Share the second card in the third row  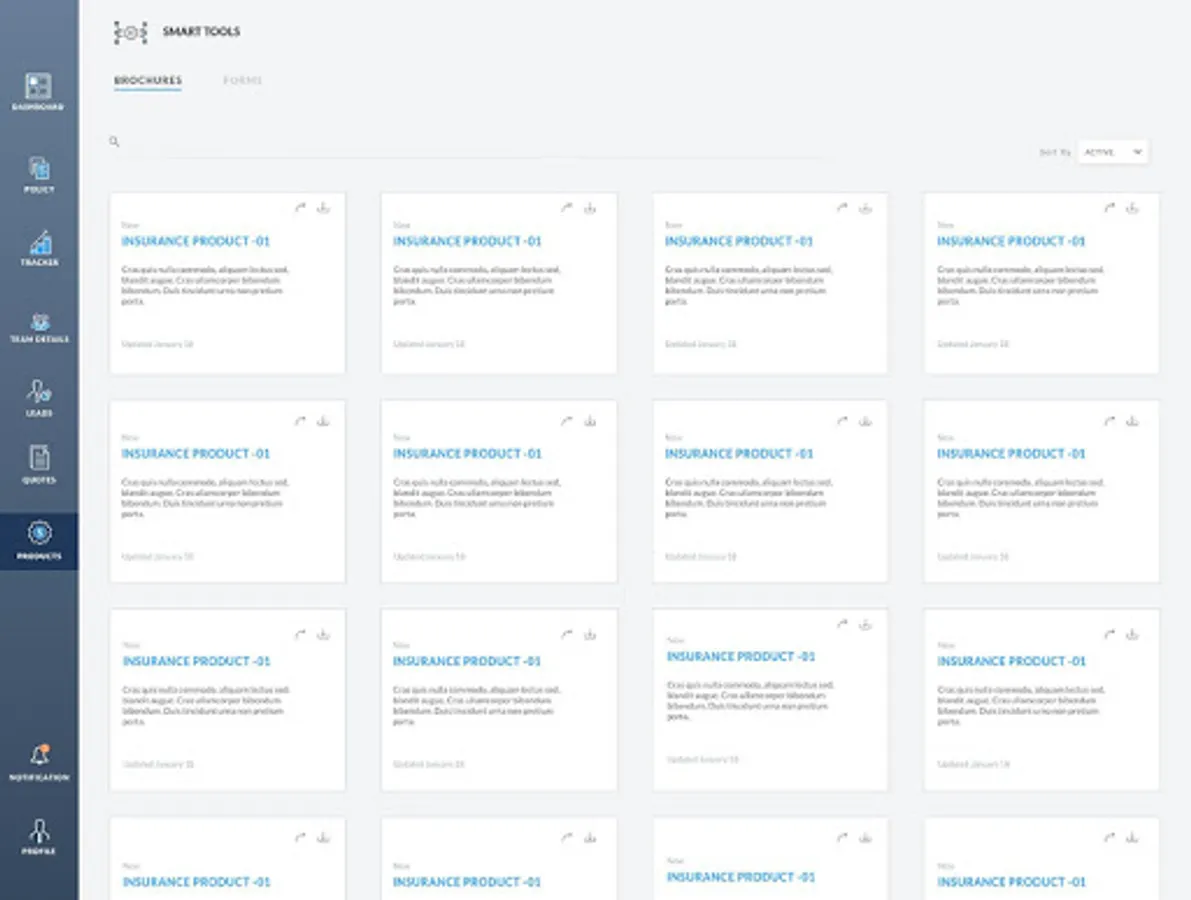click(567, 634)
